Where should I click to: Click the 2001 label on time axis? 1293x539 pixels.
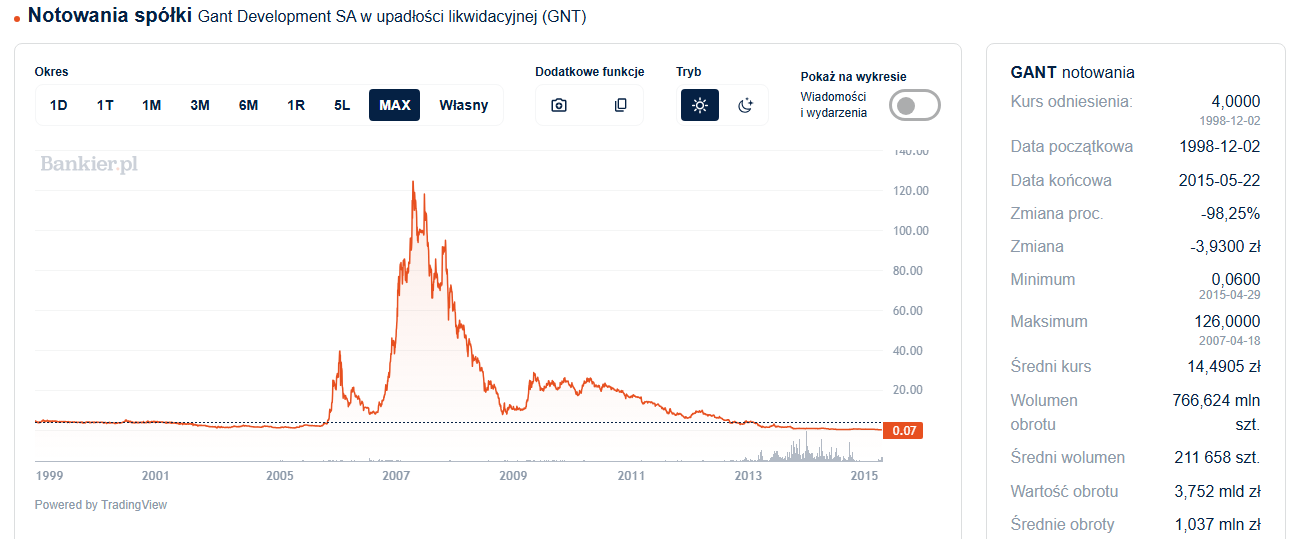(155, 475)
